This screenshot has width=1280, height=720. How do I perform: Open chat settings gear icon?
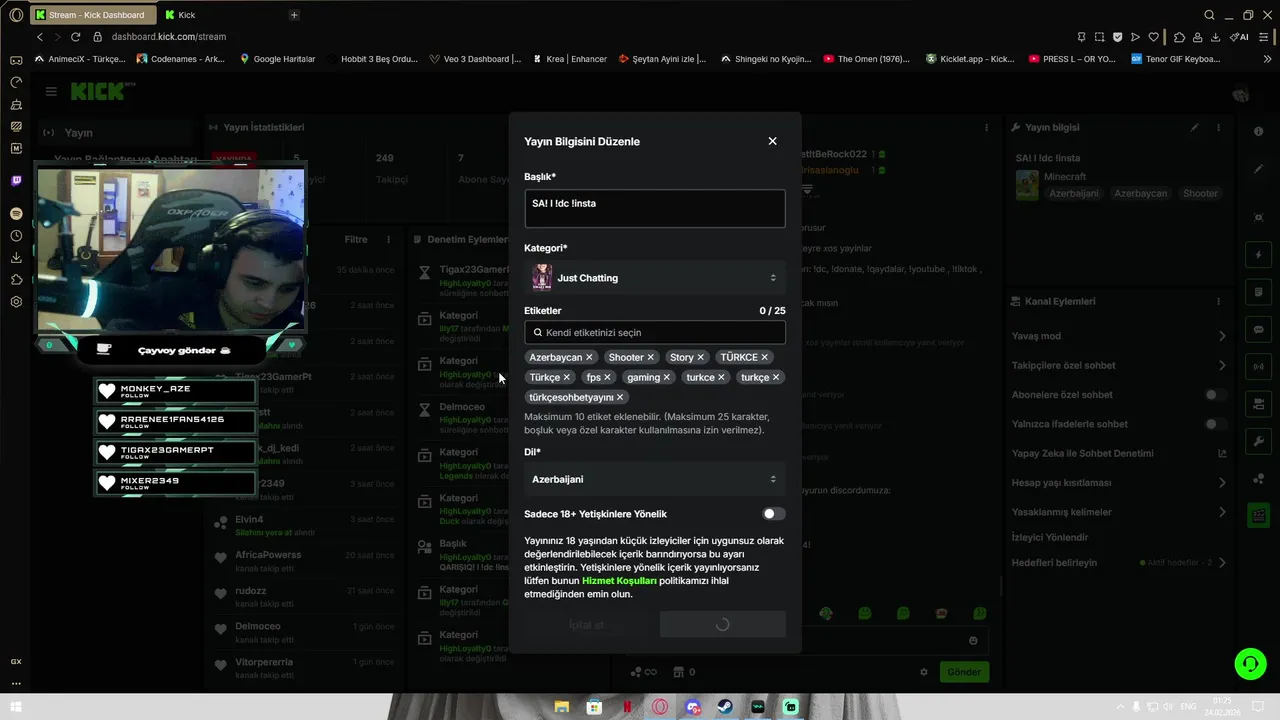[923, 672]
